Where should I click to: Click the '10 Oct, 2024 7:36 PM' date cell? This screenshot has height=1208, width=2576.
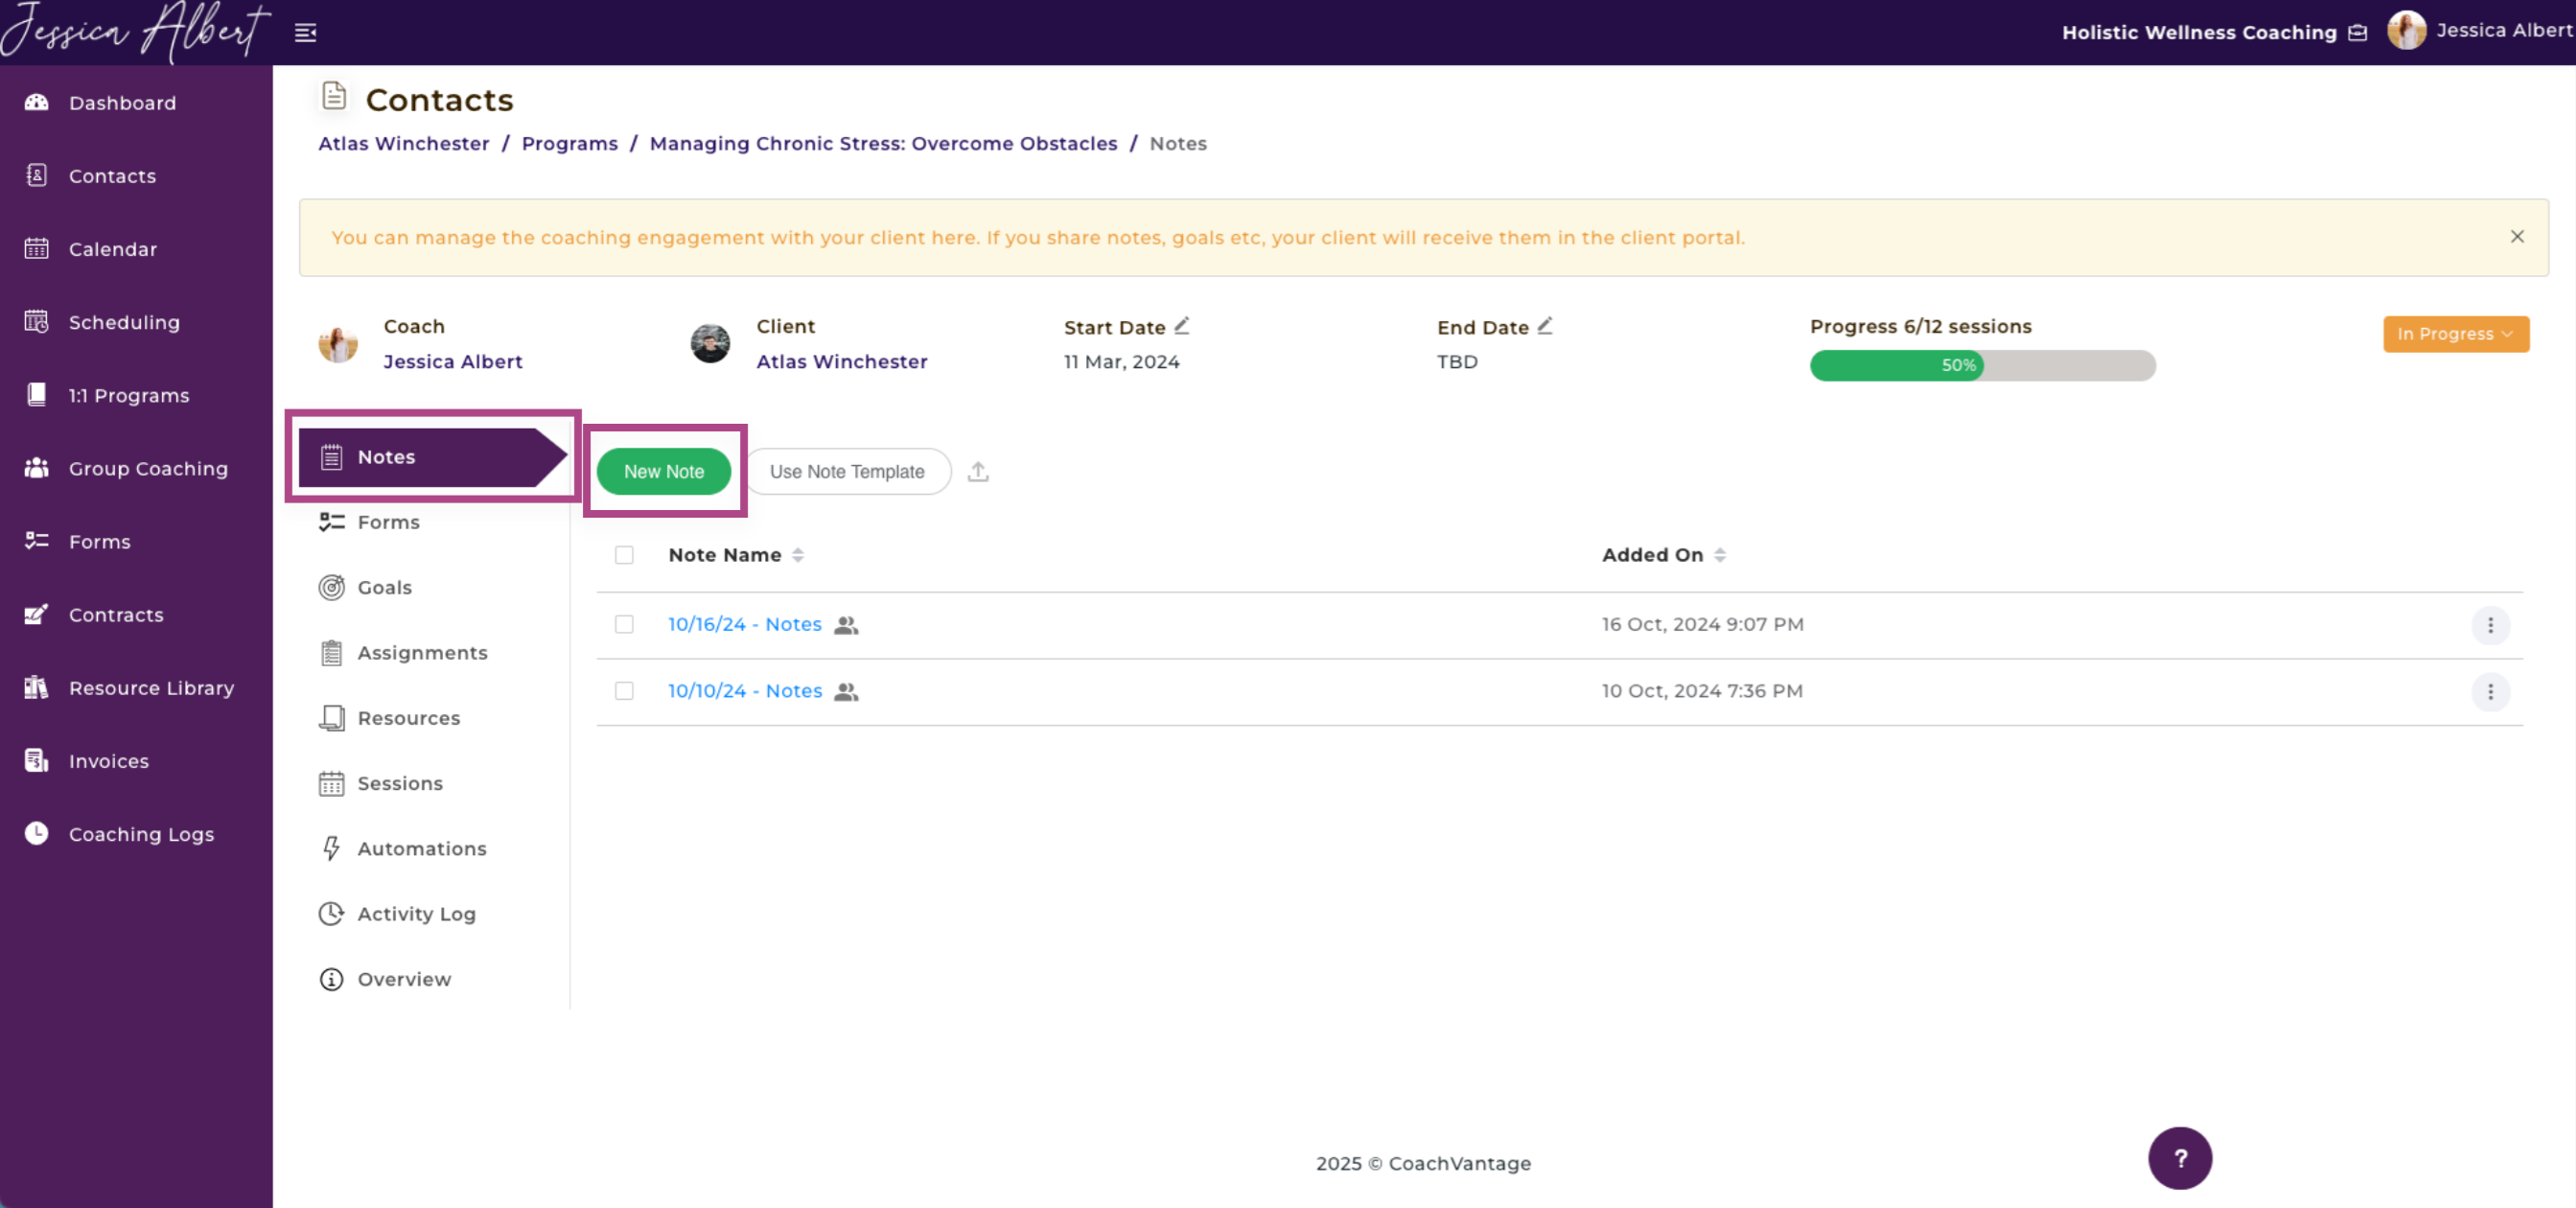click(1703, 691)
